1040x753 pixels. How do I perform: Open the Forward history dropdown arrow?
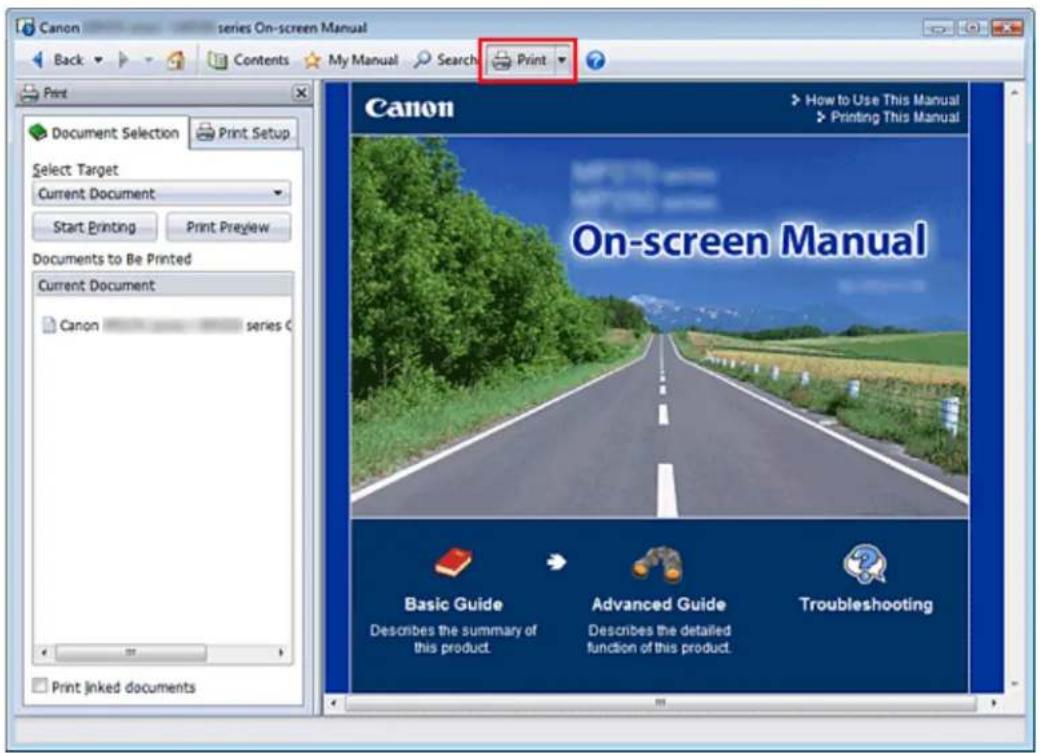pos(149,60)
